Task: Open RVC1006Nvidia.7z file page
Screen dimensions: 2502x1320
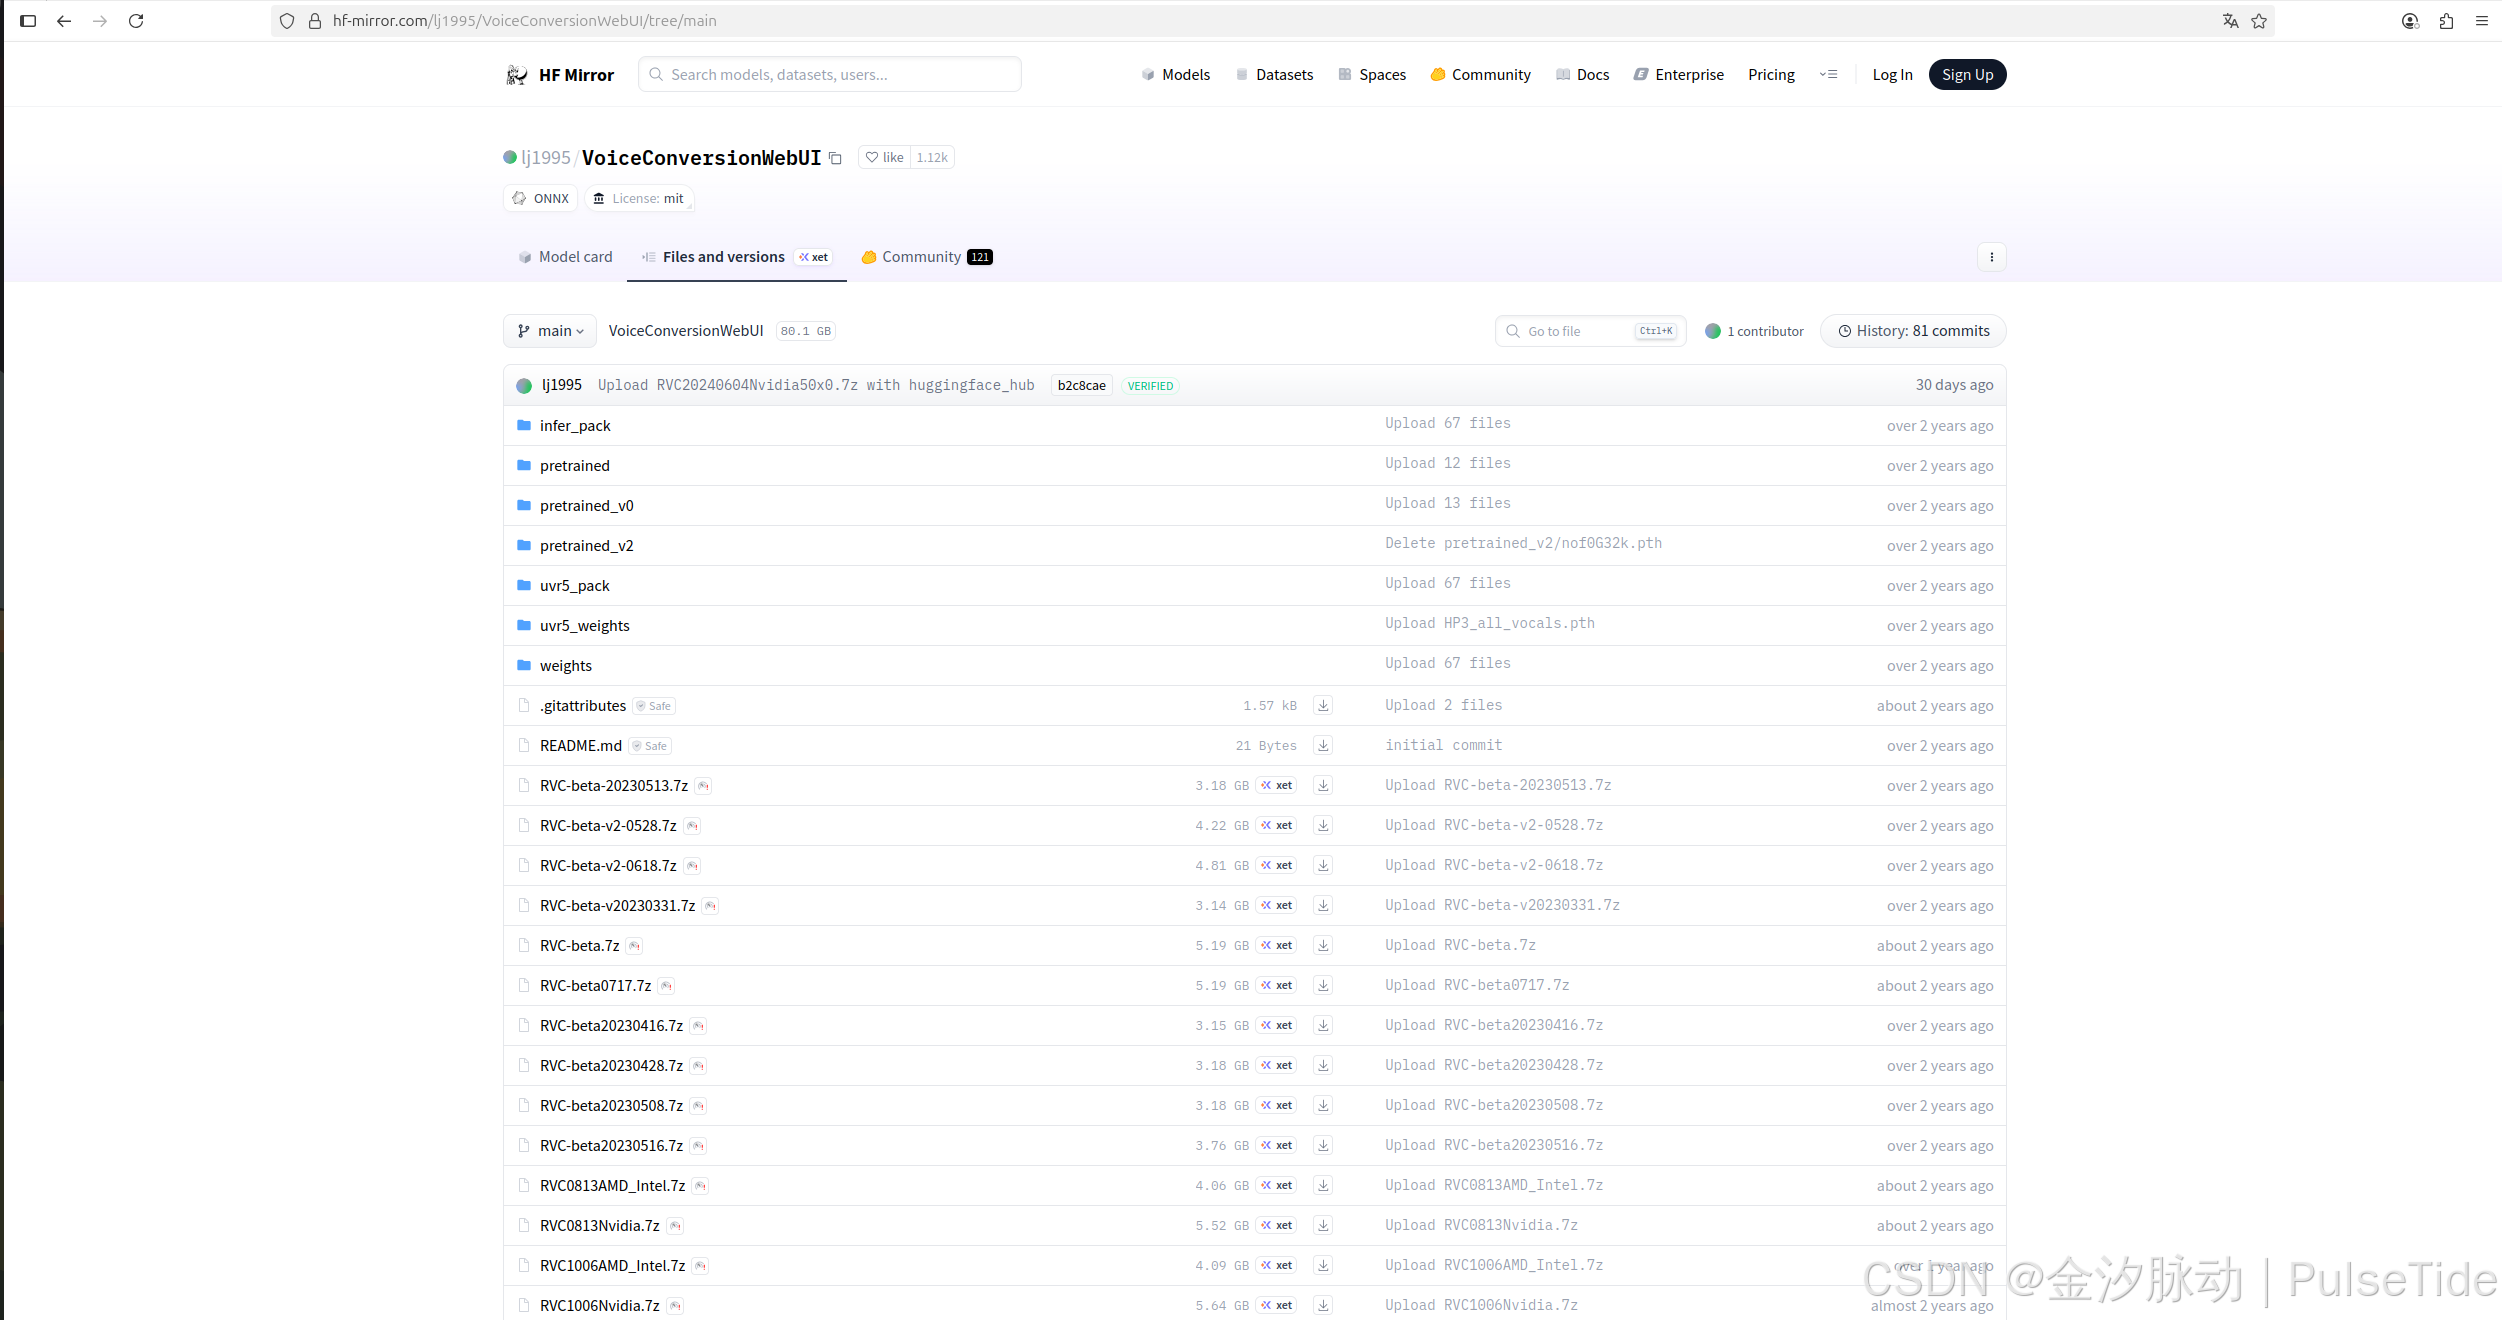Action: tap(600, 1306)
